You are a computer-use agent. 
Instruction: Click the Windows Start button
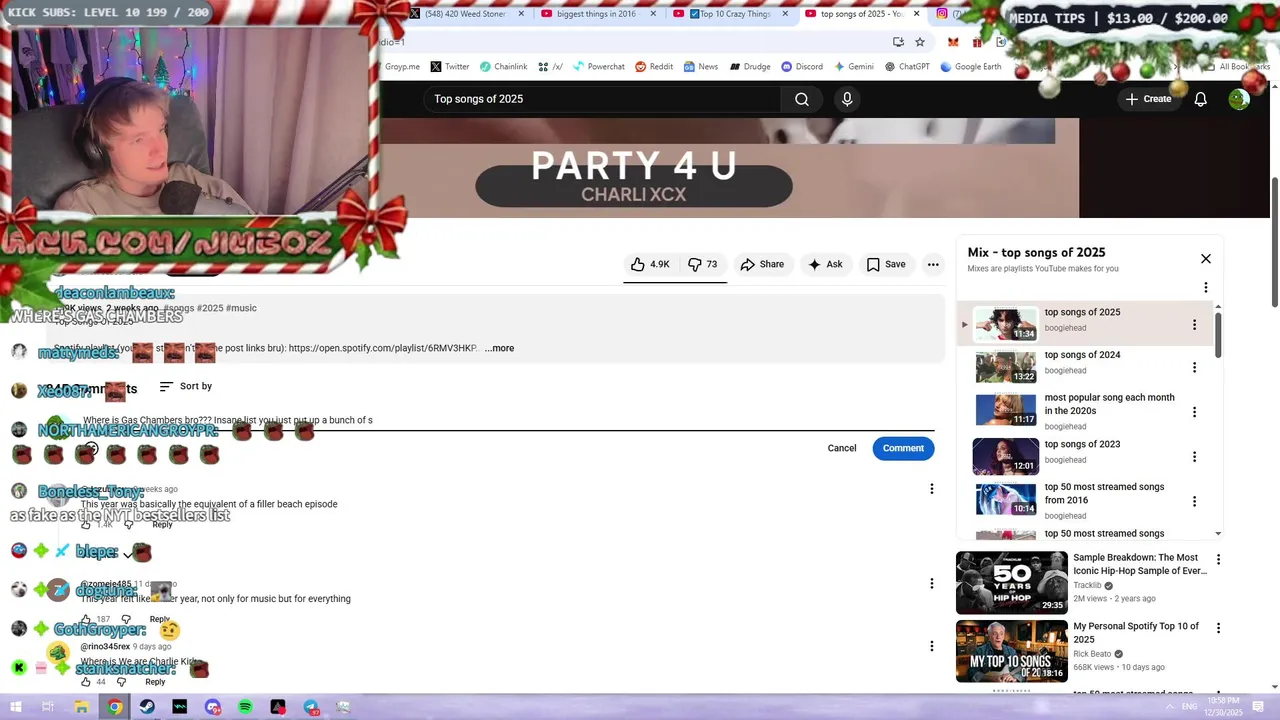16,707
